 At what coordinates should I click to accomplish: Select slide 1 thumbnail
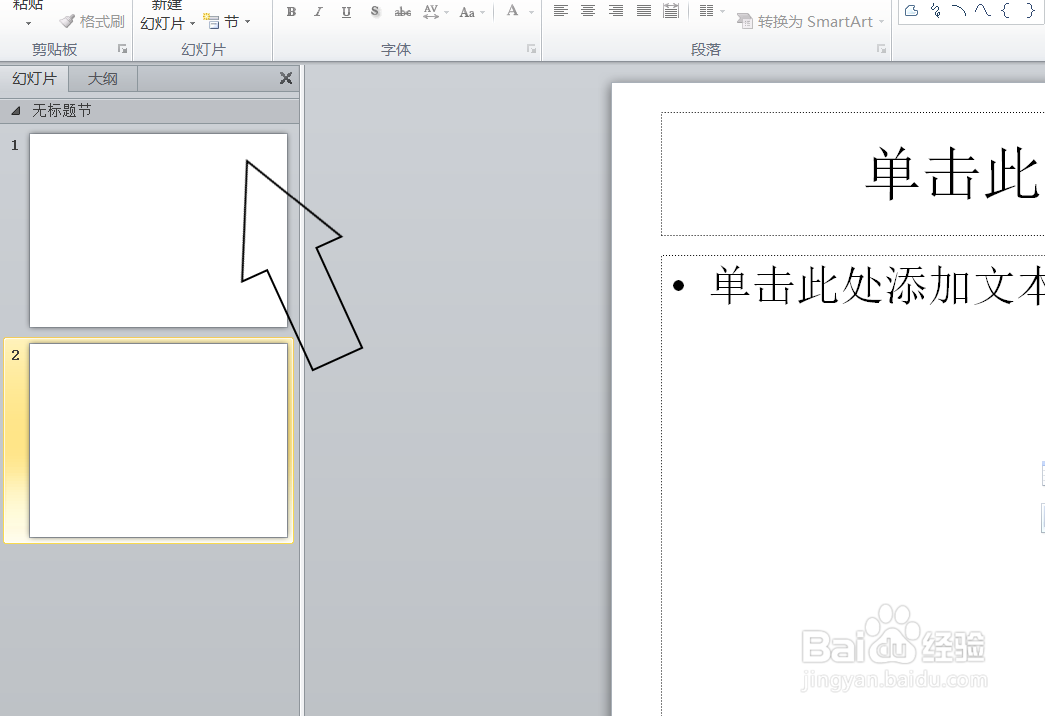coord(159,231)
